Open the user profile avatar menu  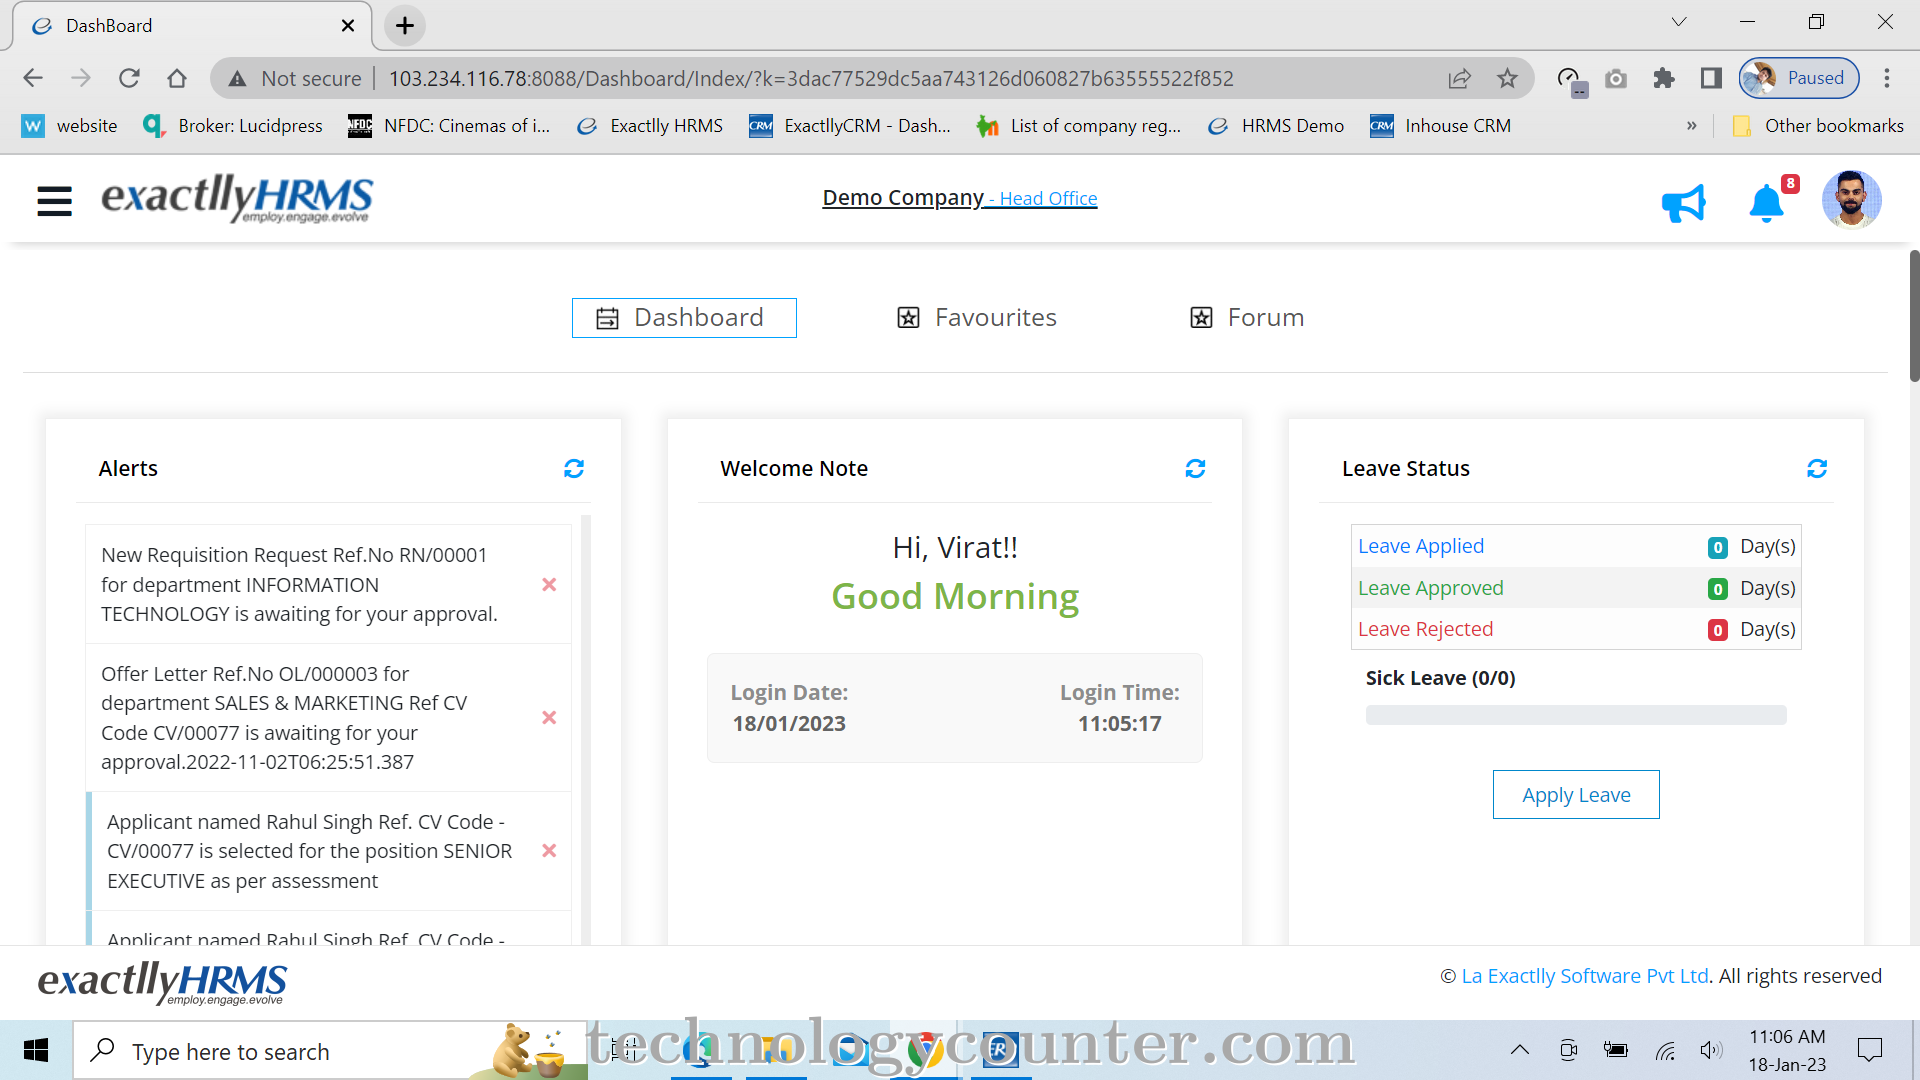point(1851,200)
